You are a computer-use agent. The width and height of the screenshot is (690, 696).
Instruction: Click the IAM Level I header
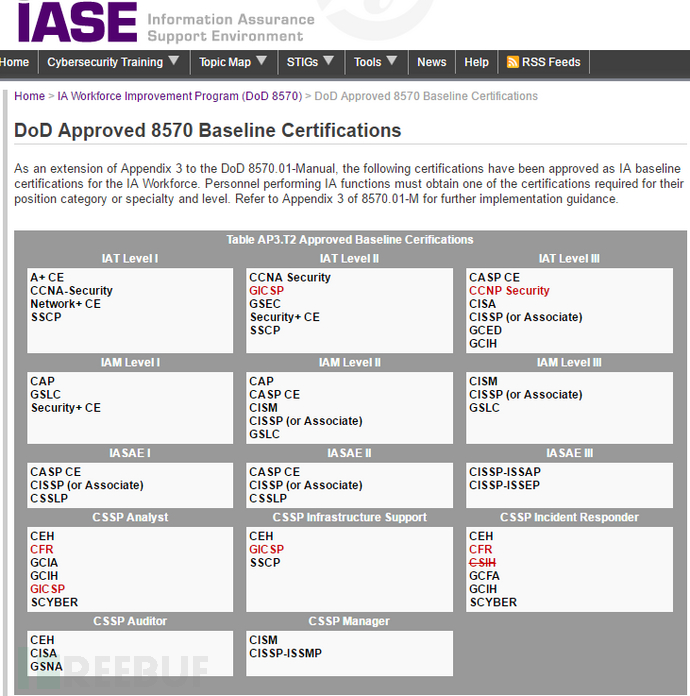130,362
